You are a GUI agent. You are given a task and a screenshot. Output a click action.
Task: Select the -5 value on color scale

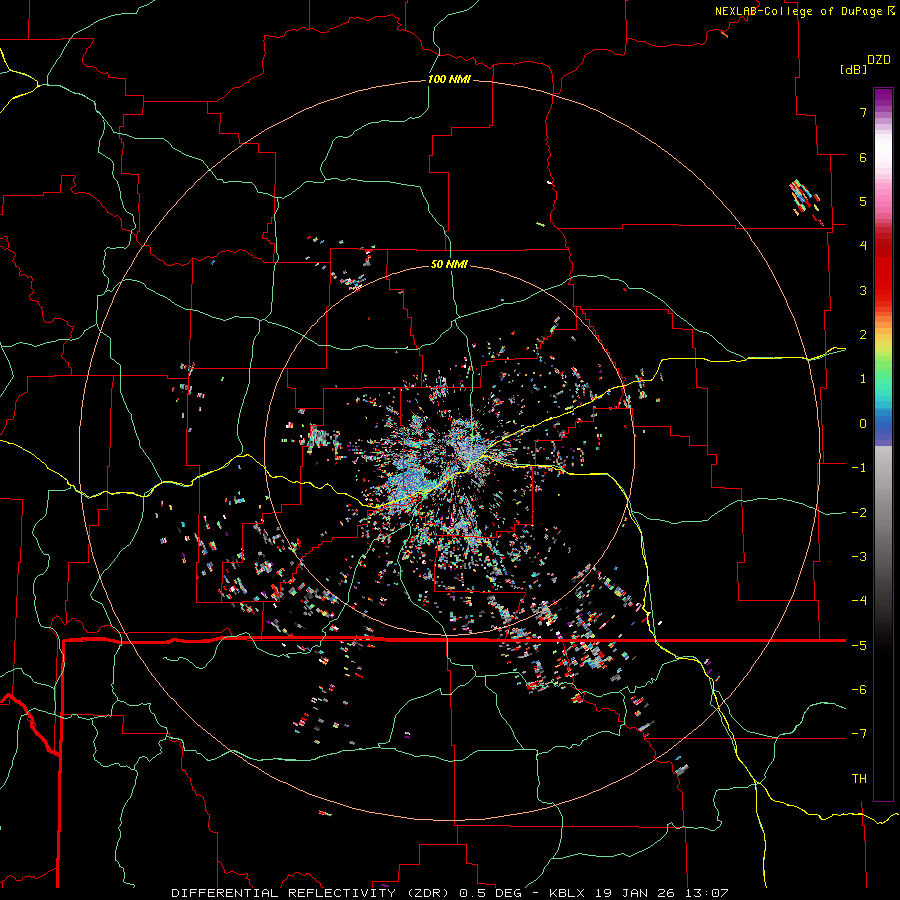click(859, 646)
